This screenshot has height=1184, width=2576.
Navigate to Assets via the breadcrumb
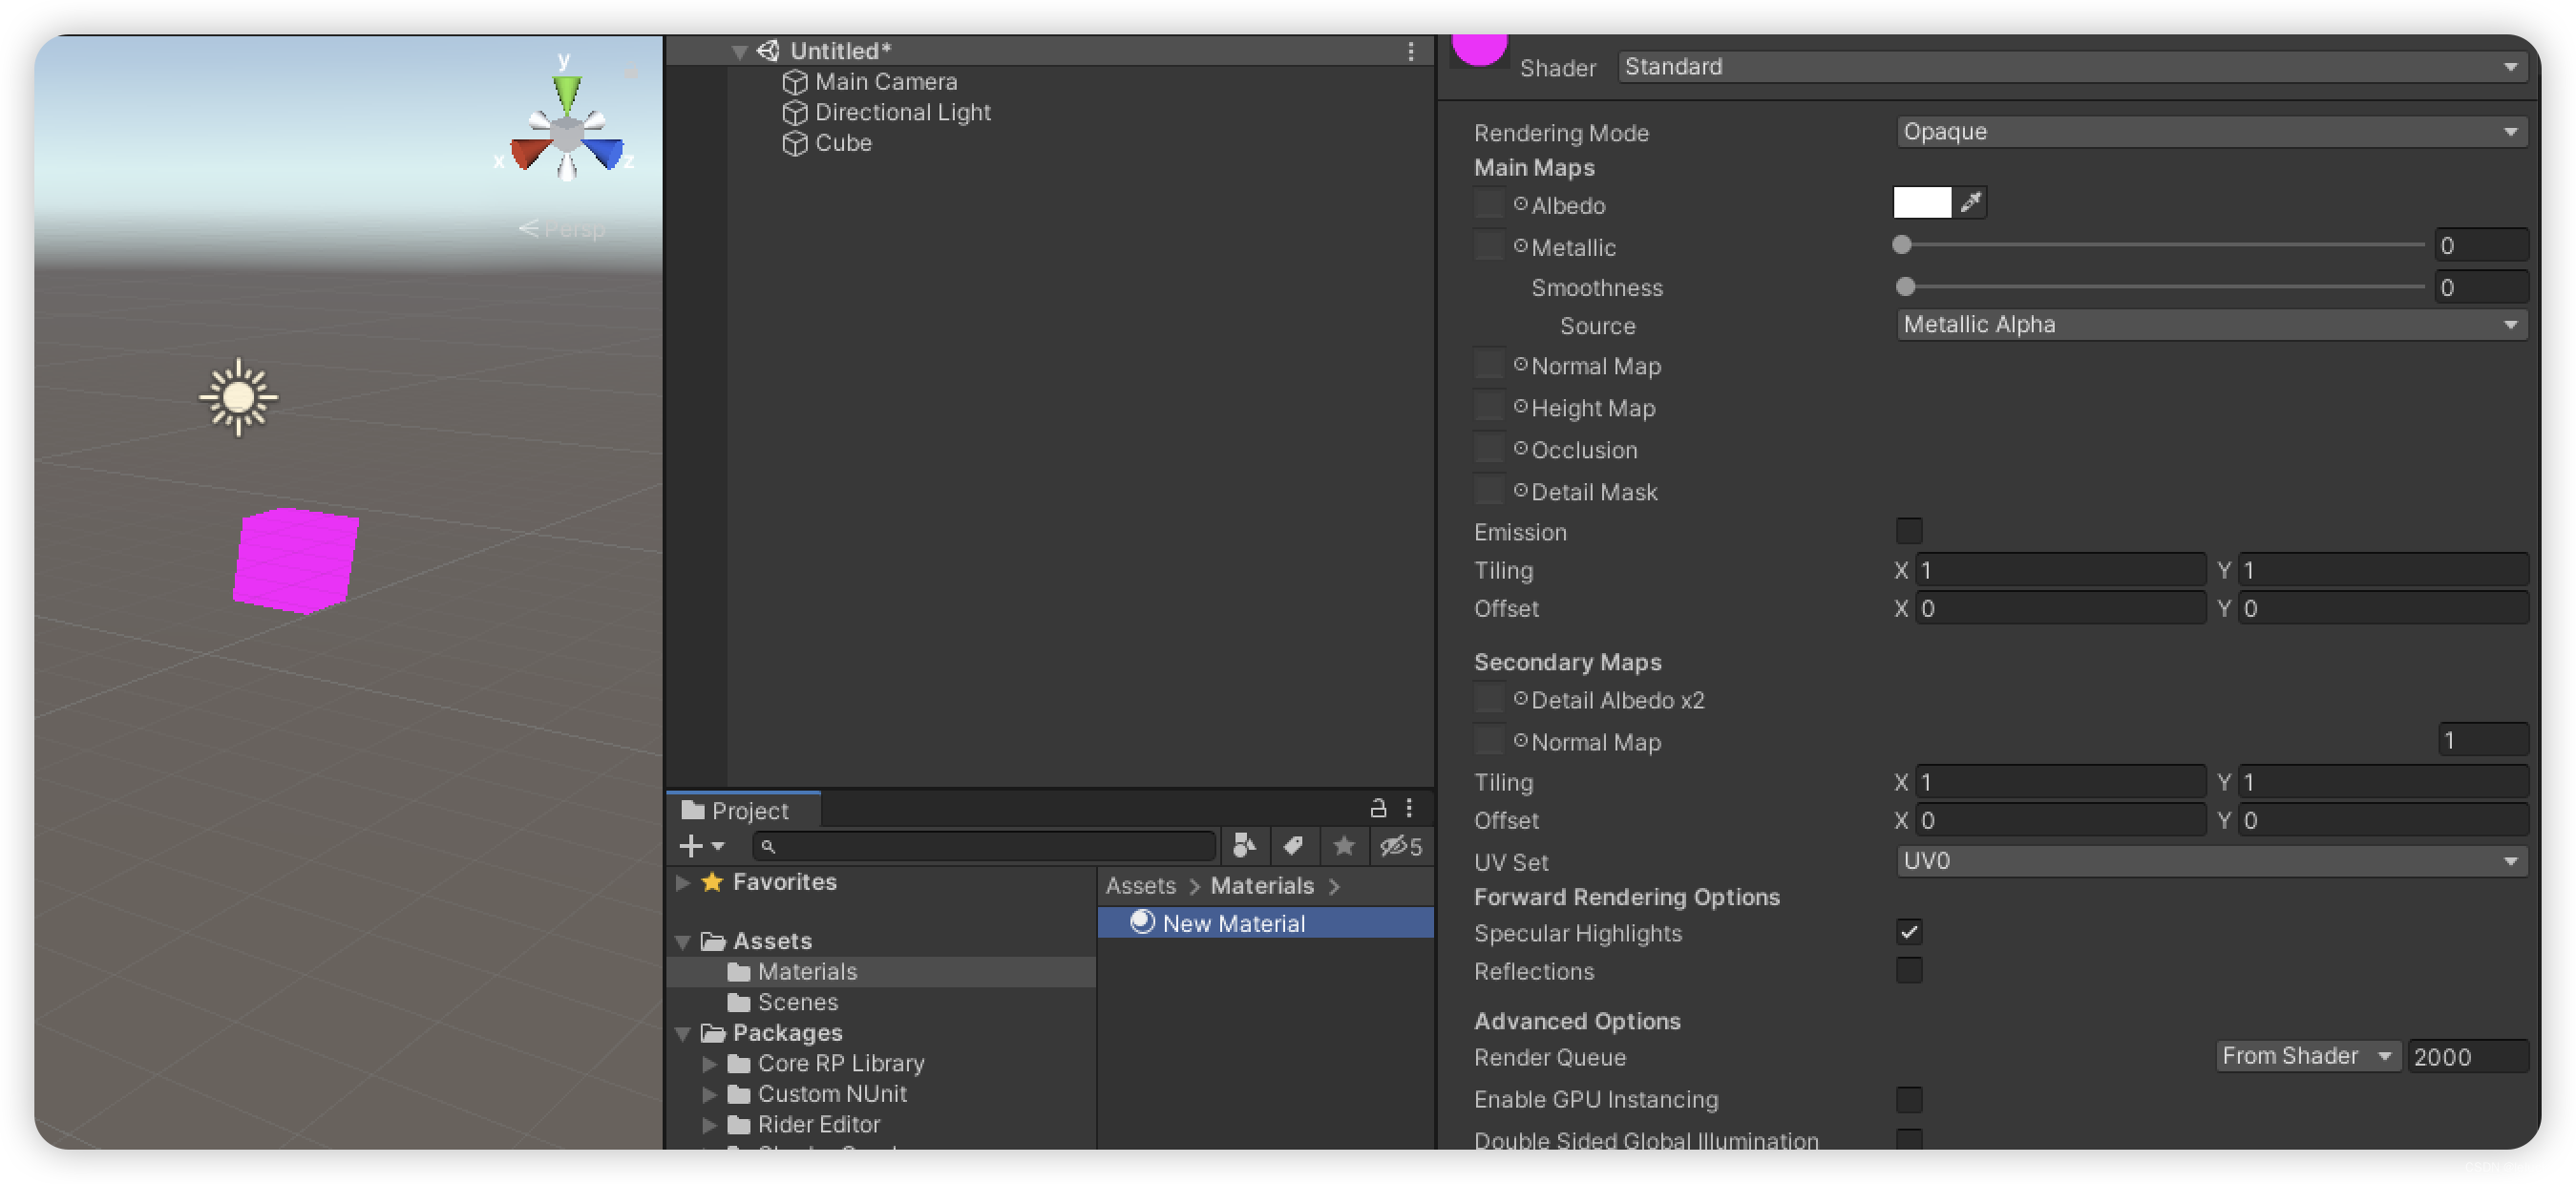coord(1140,885)
